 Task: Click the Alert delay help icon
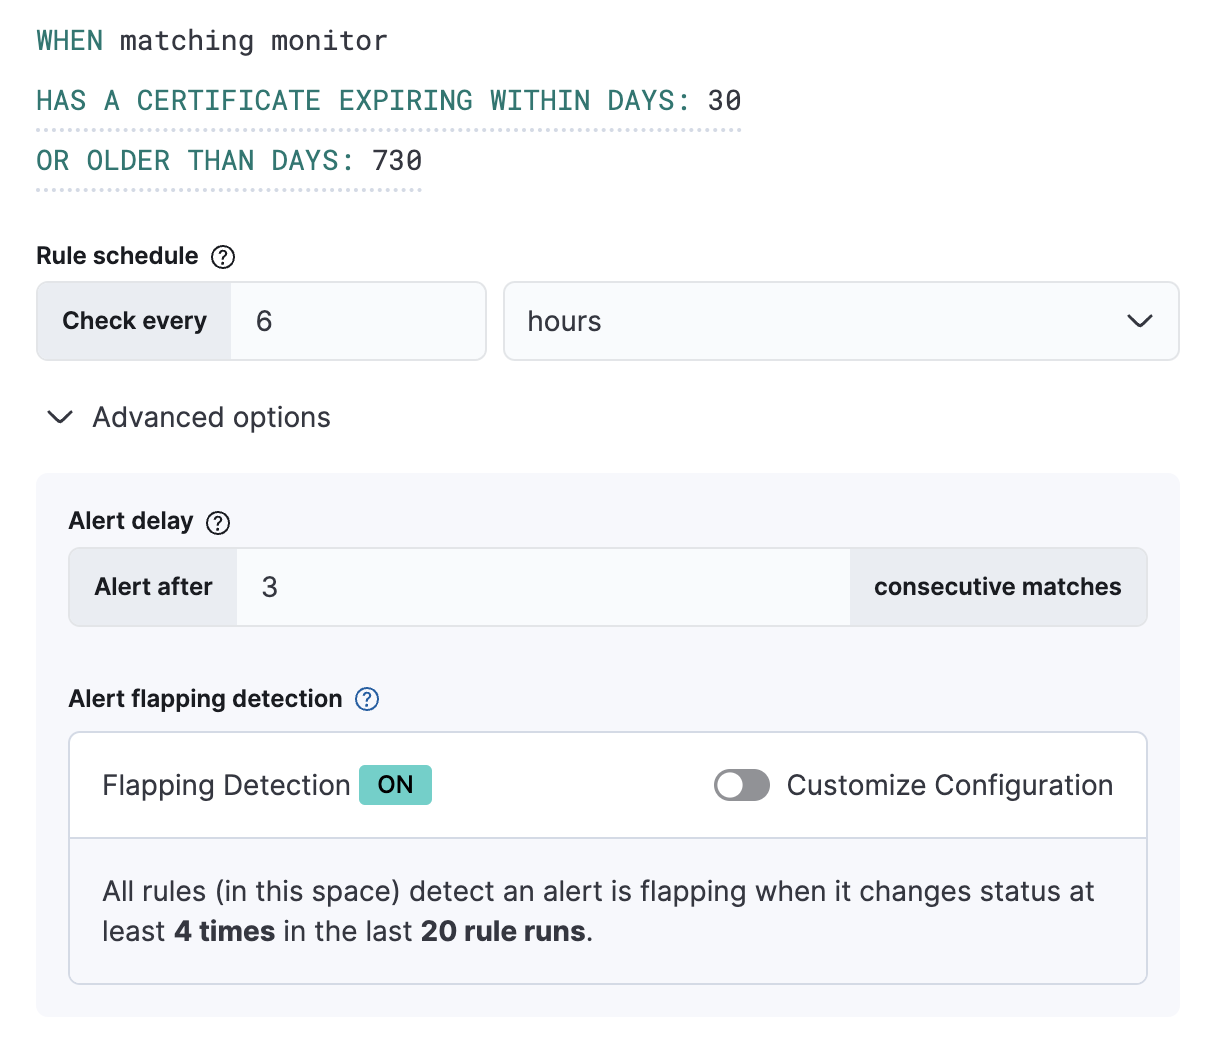point(217,522)
